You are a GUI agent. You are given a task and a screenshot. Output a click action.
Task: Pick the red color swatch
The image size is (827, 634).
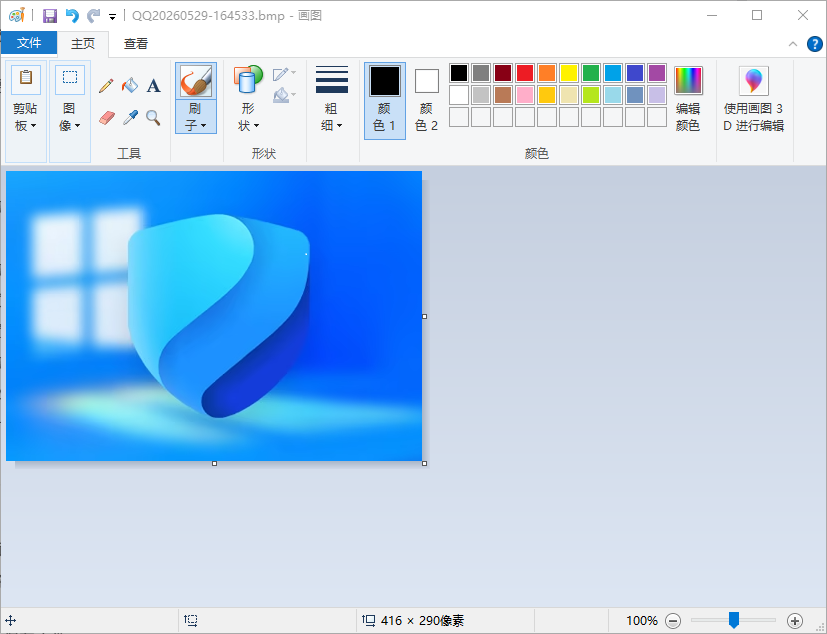coord(525,73)
